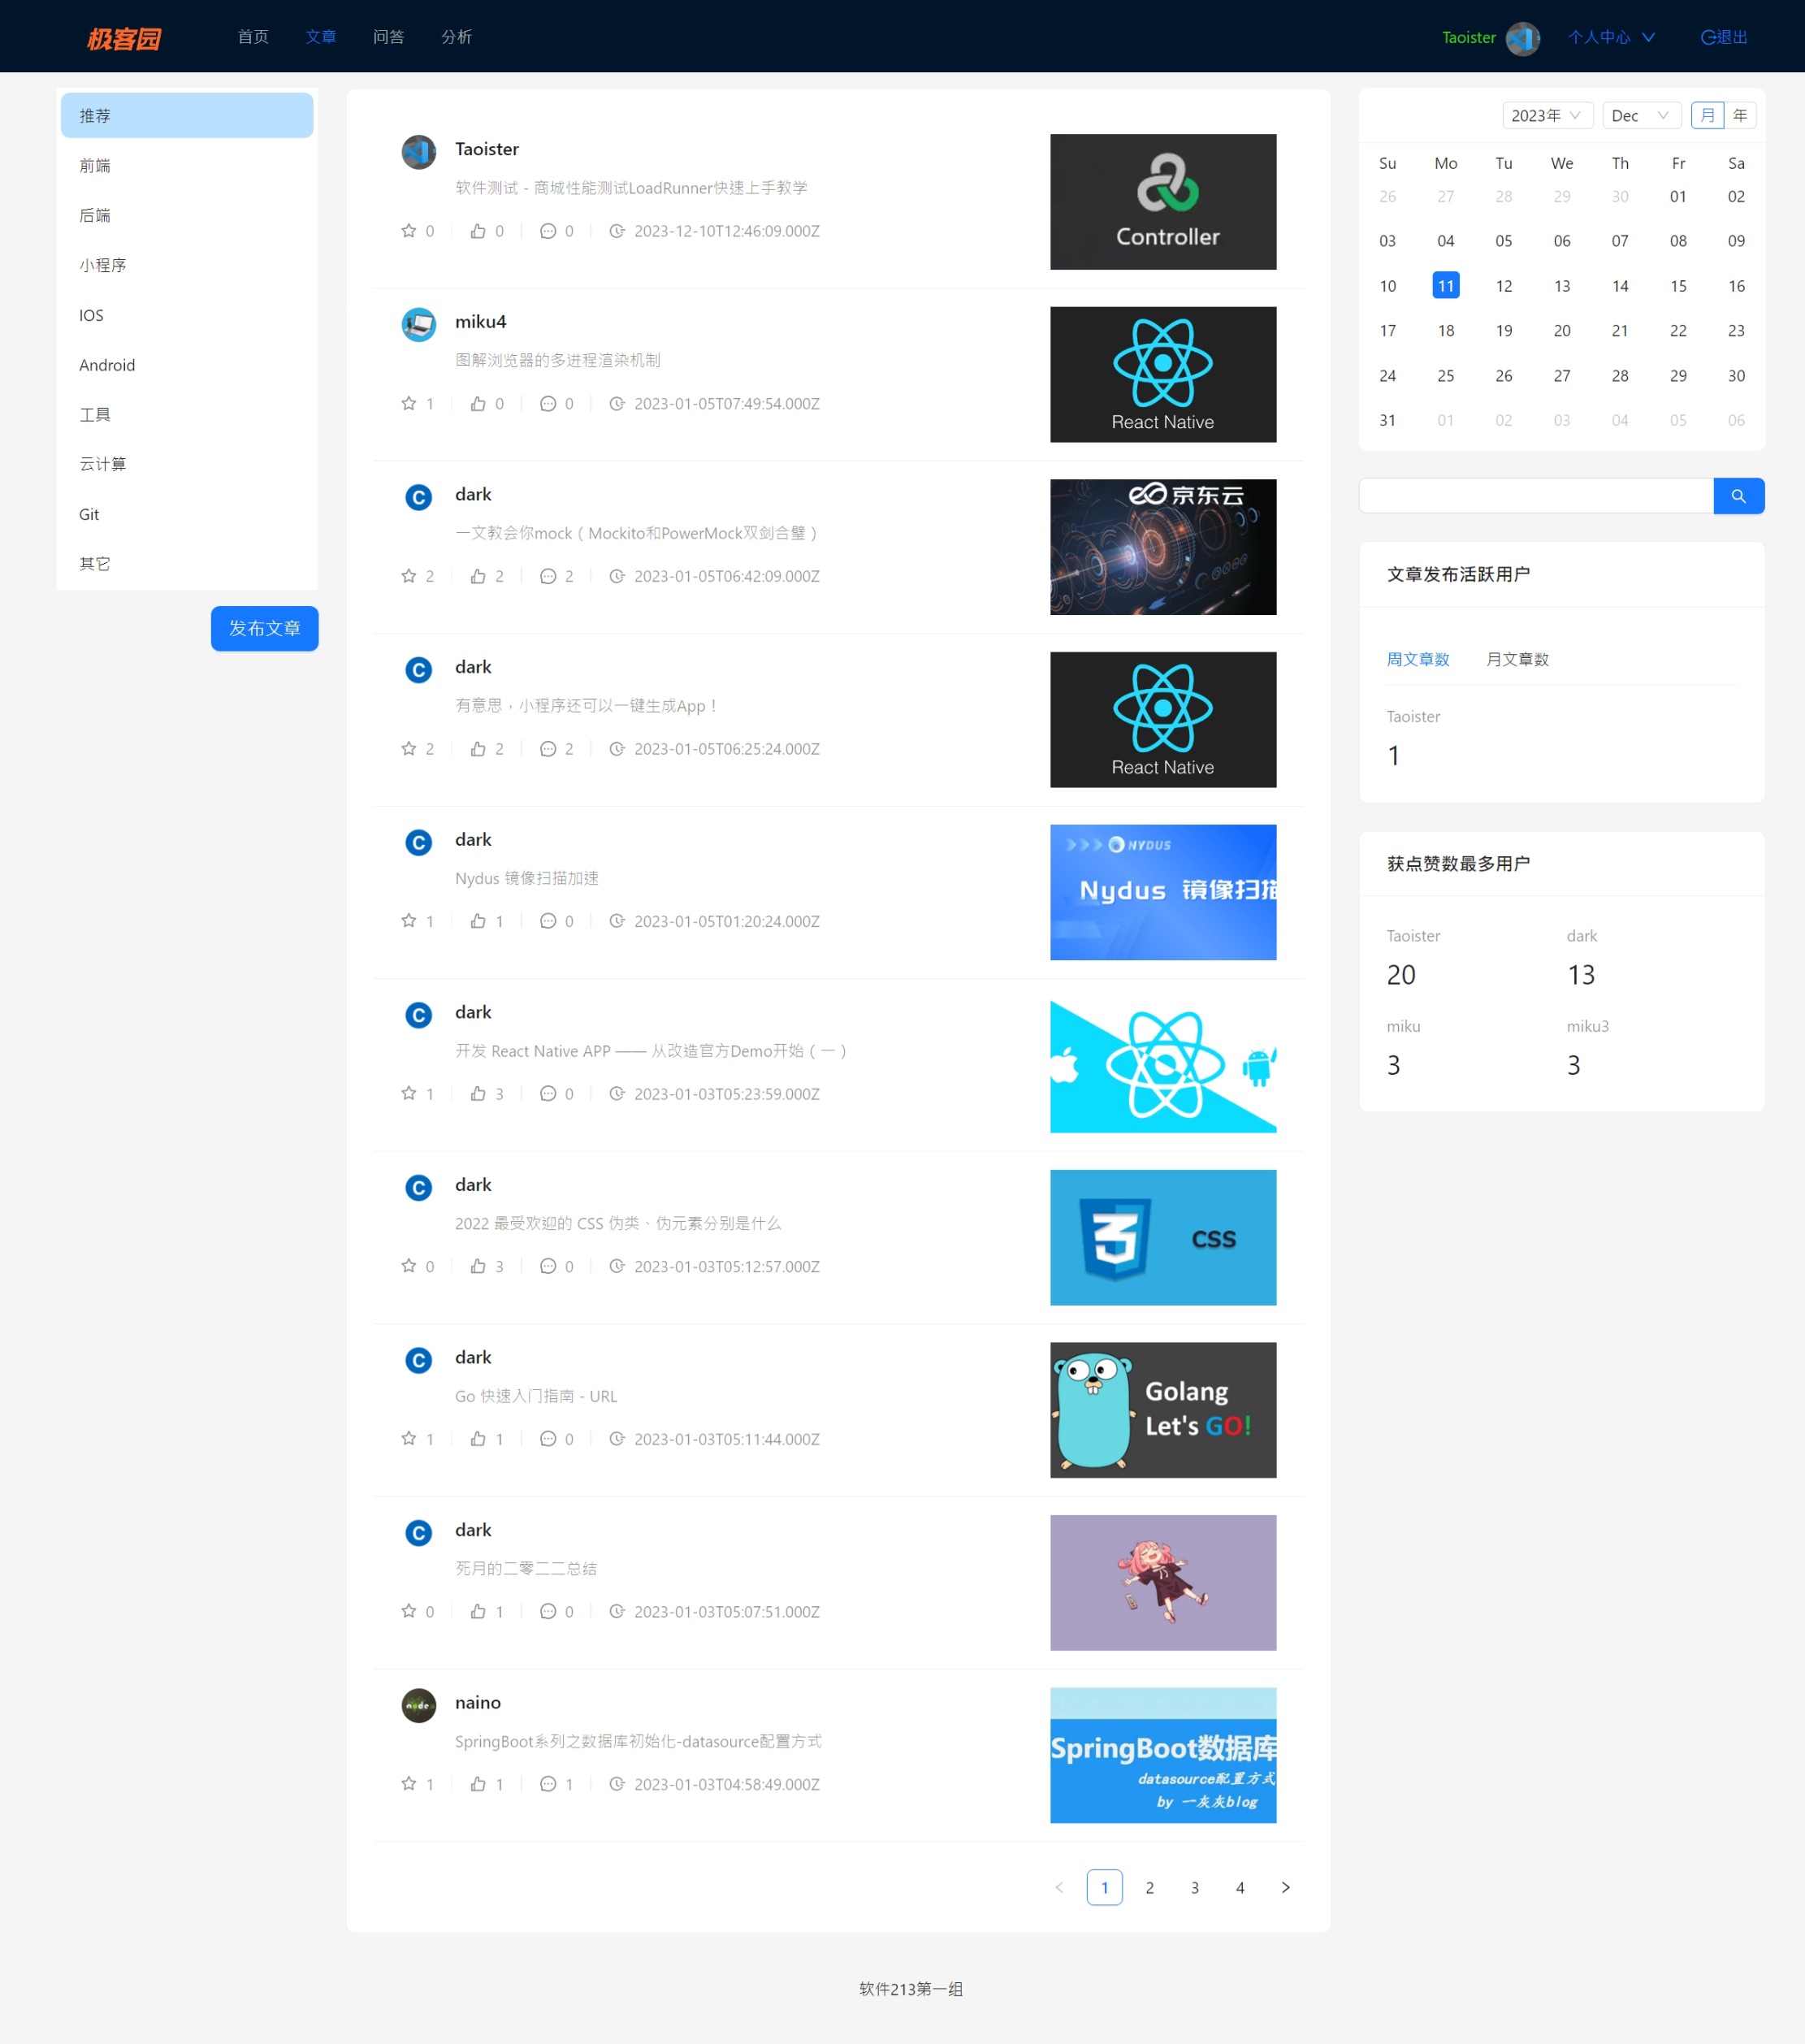The width and height of the screenshot is (1805, 2044).
Task: Click 分析 analytics menu item
Action: (x=460, y=37)
